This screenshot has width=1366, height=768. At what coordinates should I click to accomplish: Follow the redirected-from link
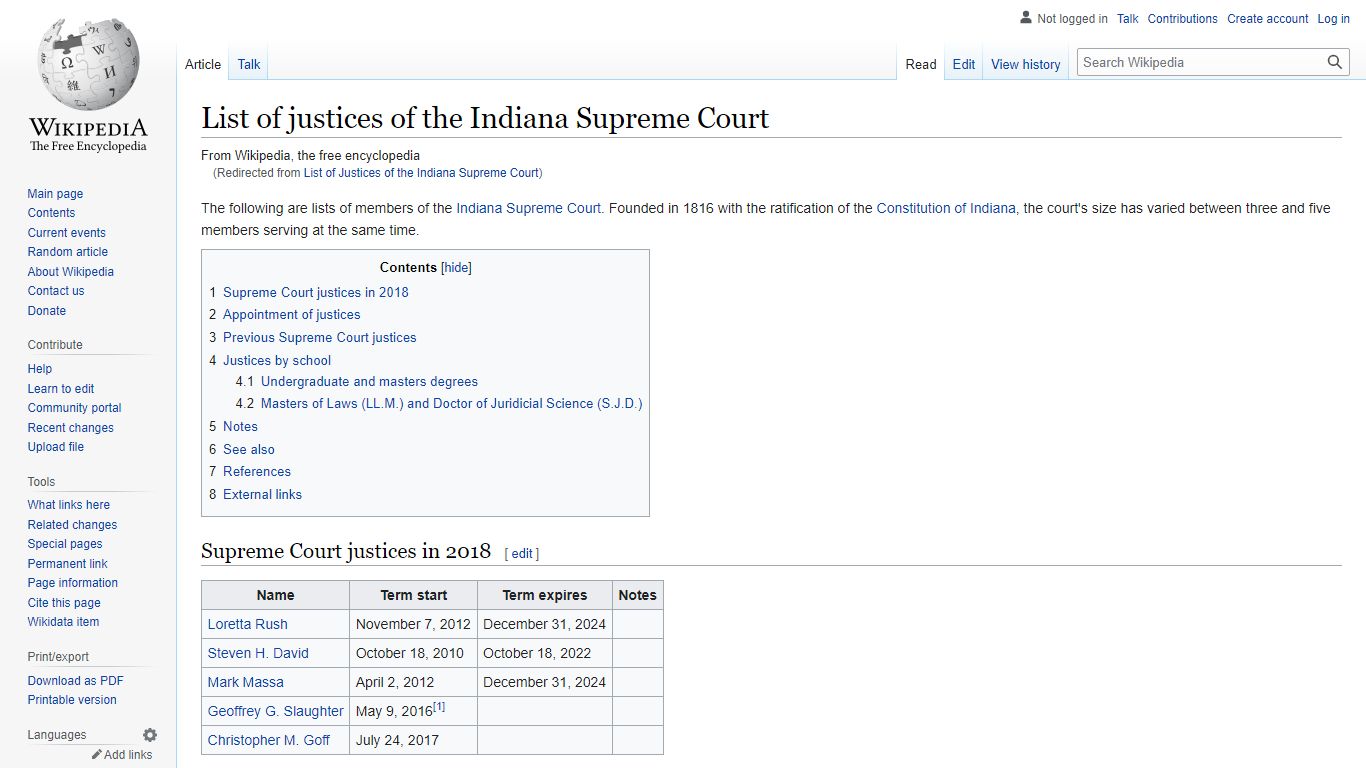(x=421, y=173)
